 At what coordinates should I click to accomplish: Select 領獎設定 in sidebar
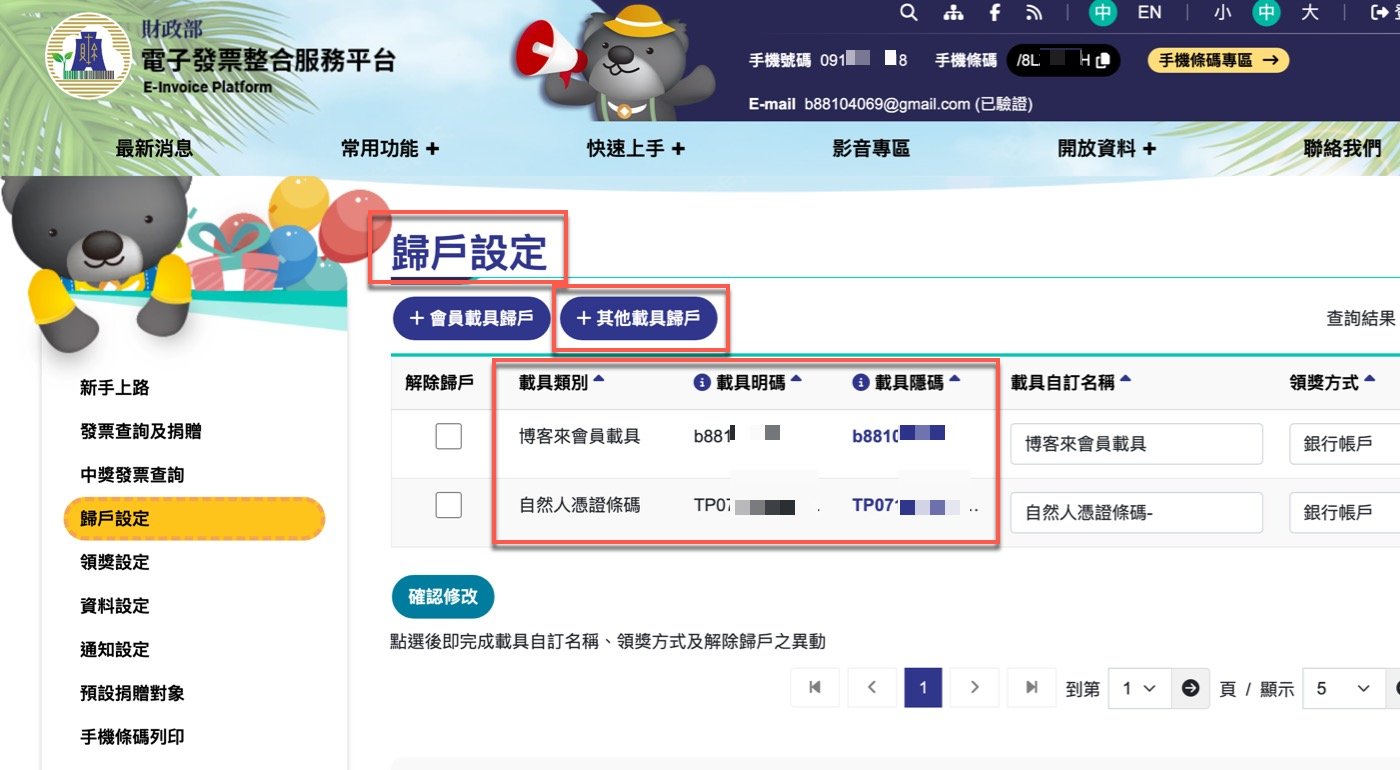tap(114, 562)
